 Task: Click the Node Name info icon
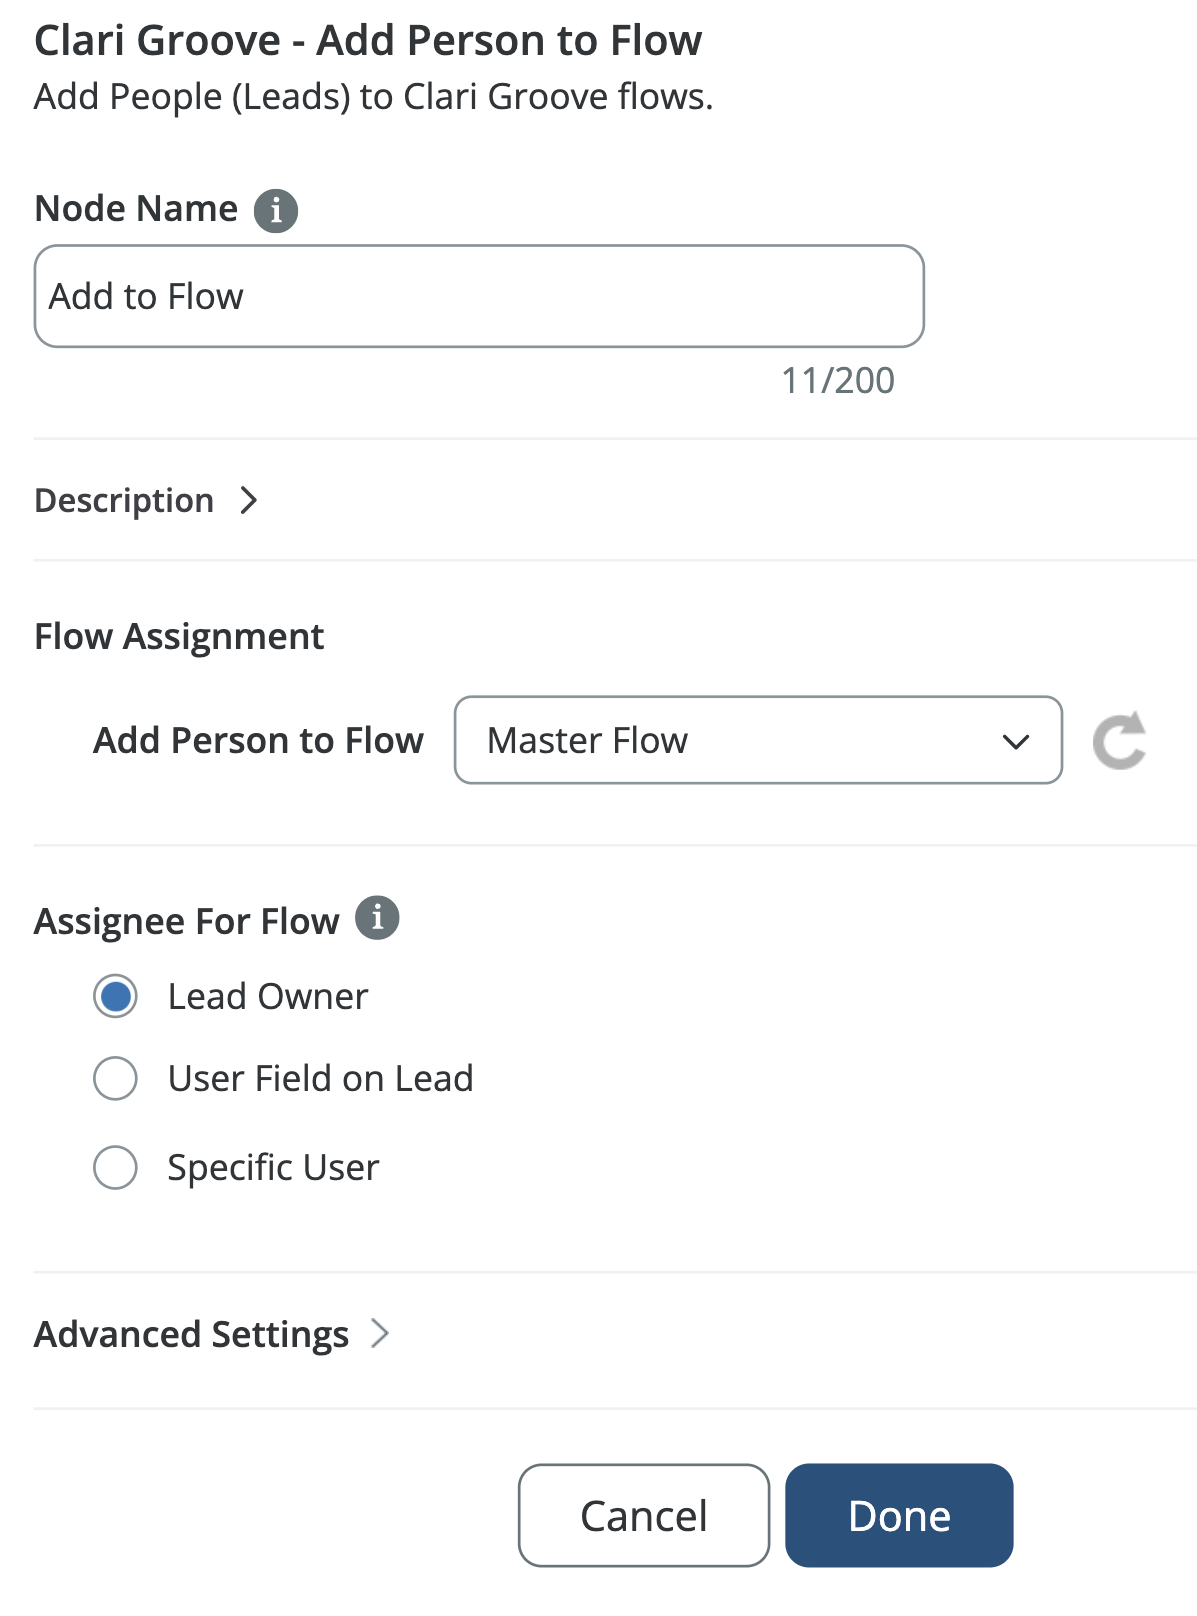point(276,210)
